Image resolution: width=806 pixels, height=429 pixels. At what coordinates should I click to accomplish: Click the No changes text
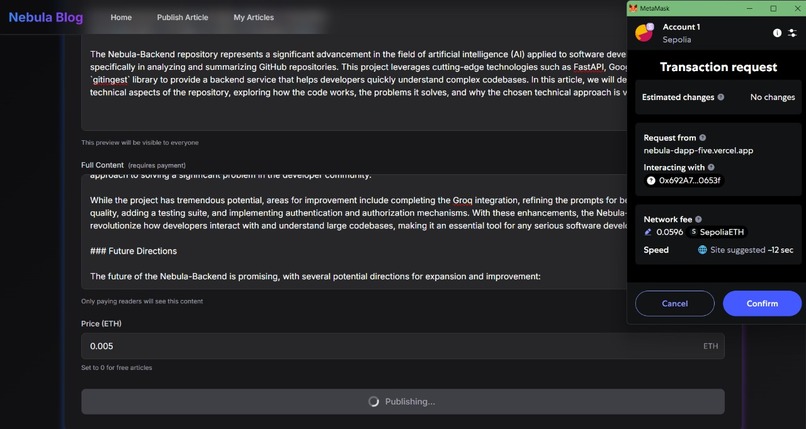[x=772, y=97]
